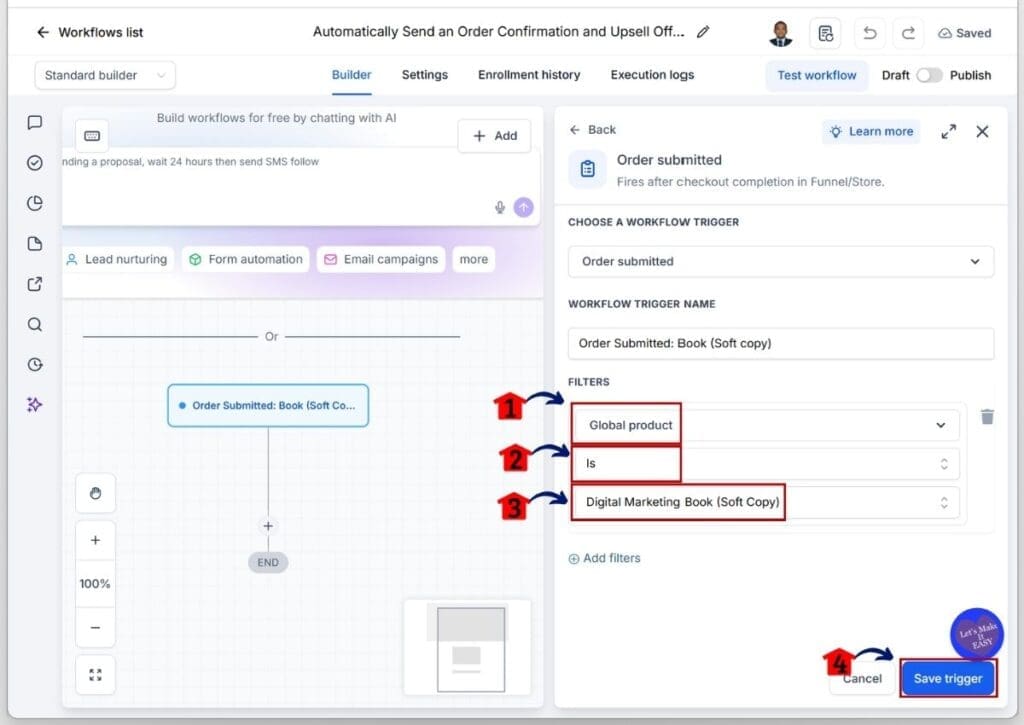Screen dimensions: 1024x725
Task: Open the checkmark circle sidebar icon
Action: point(35,163)
